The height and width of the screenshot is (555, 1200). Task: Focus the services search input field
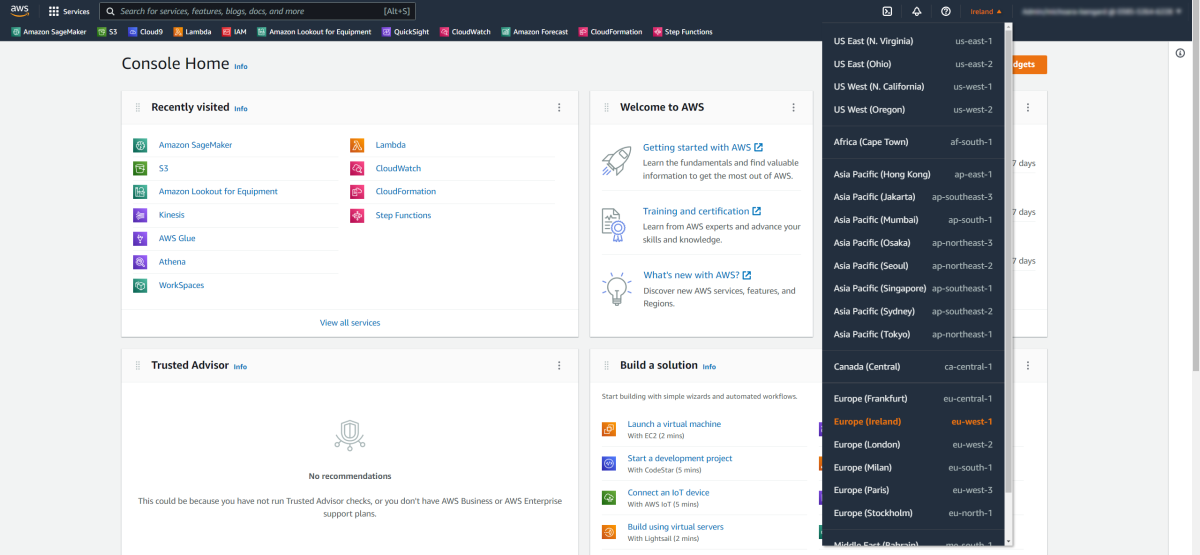coord(257,11)
